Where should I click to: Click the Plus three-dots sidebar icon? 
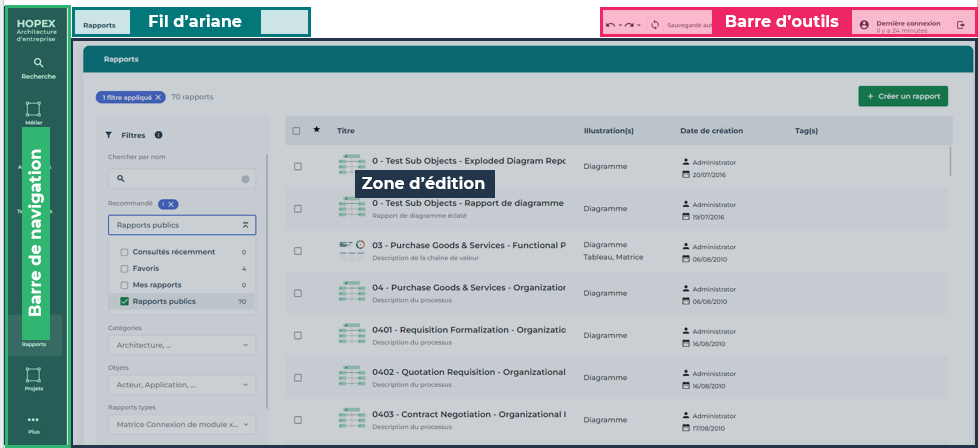point(33,420)
